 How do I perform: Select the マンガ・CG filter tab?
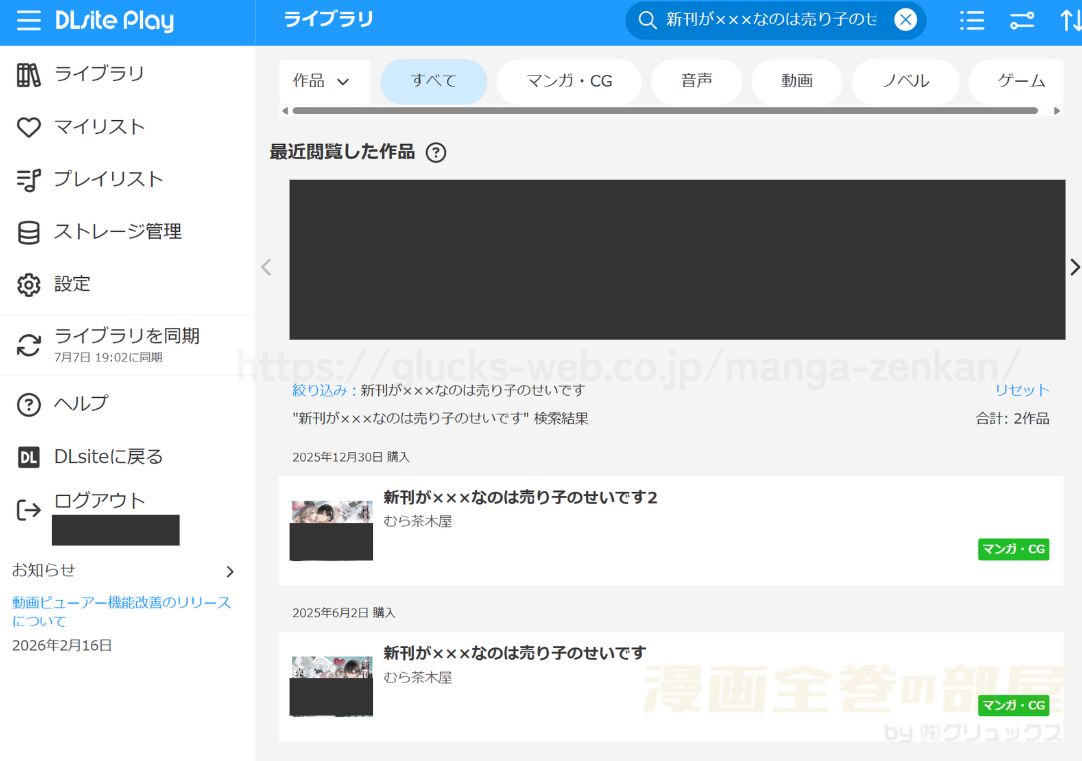click(569, 81)
